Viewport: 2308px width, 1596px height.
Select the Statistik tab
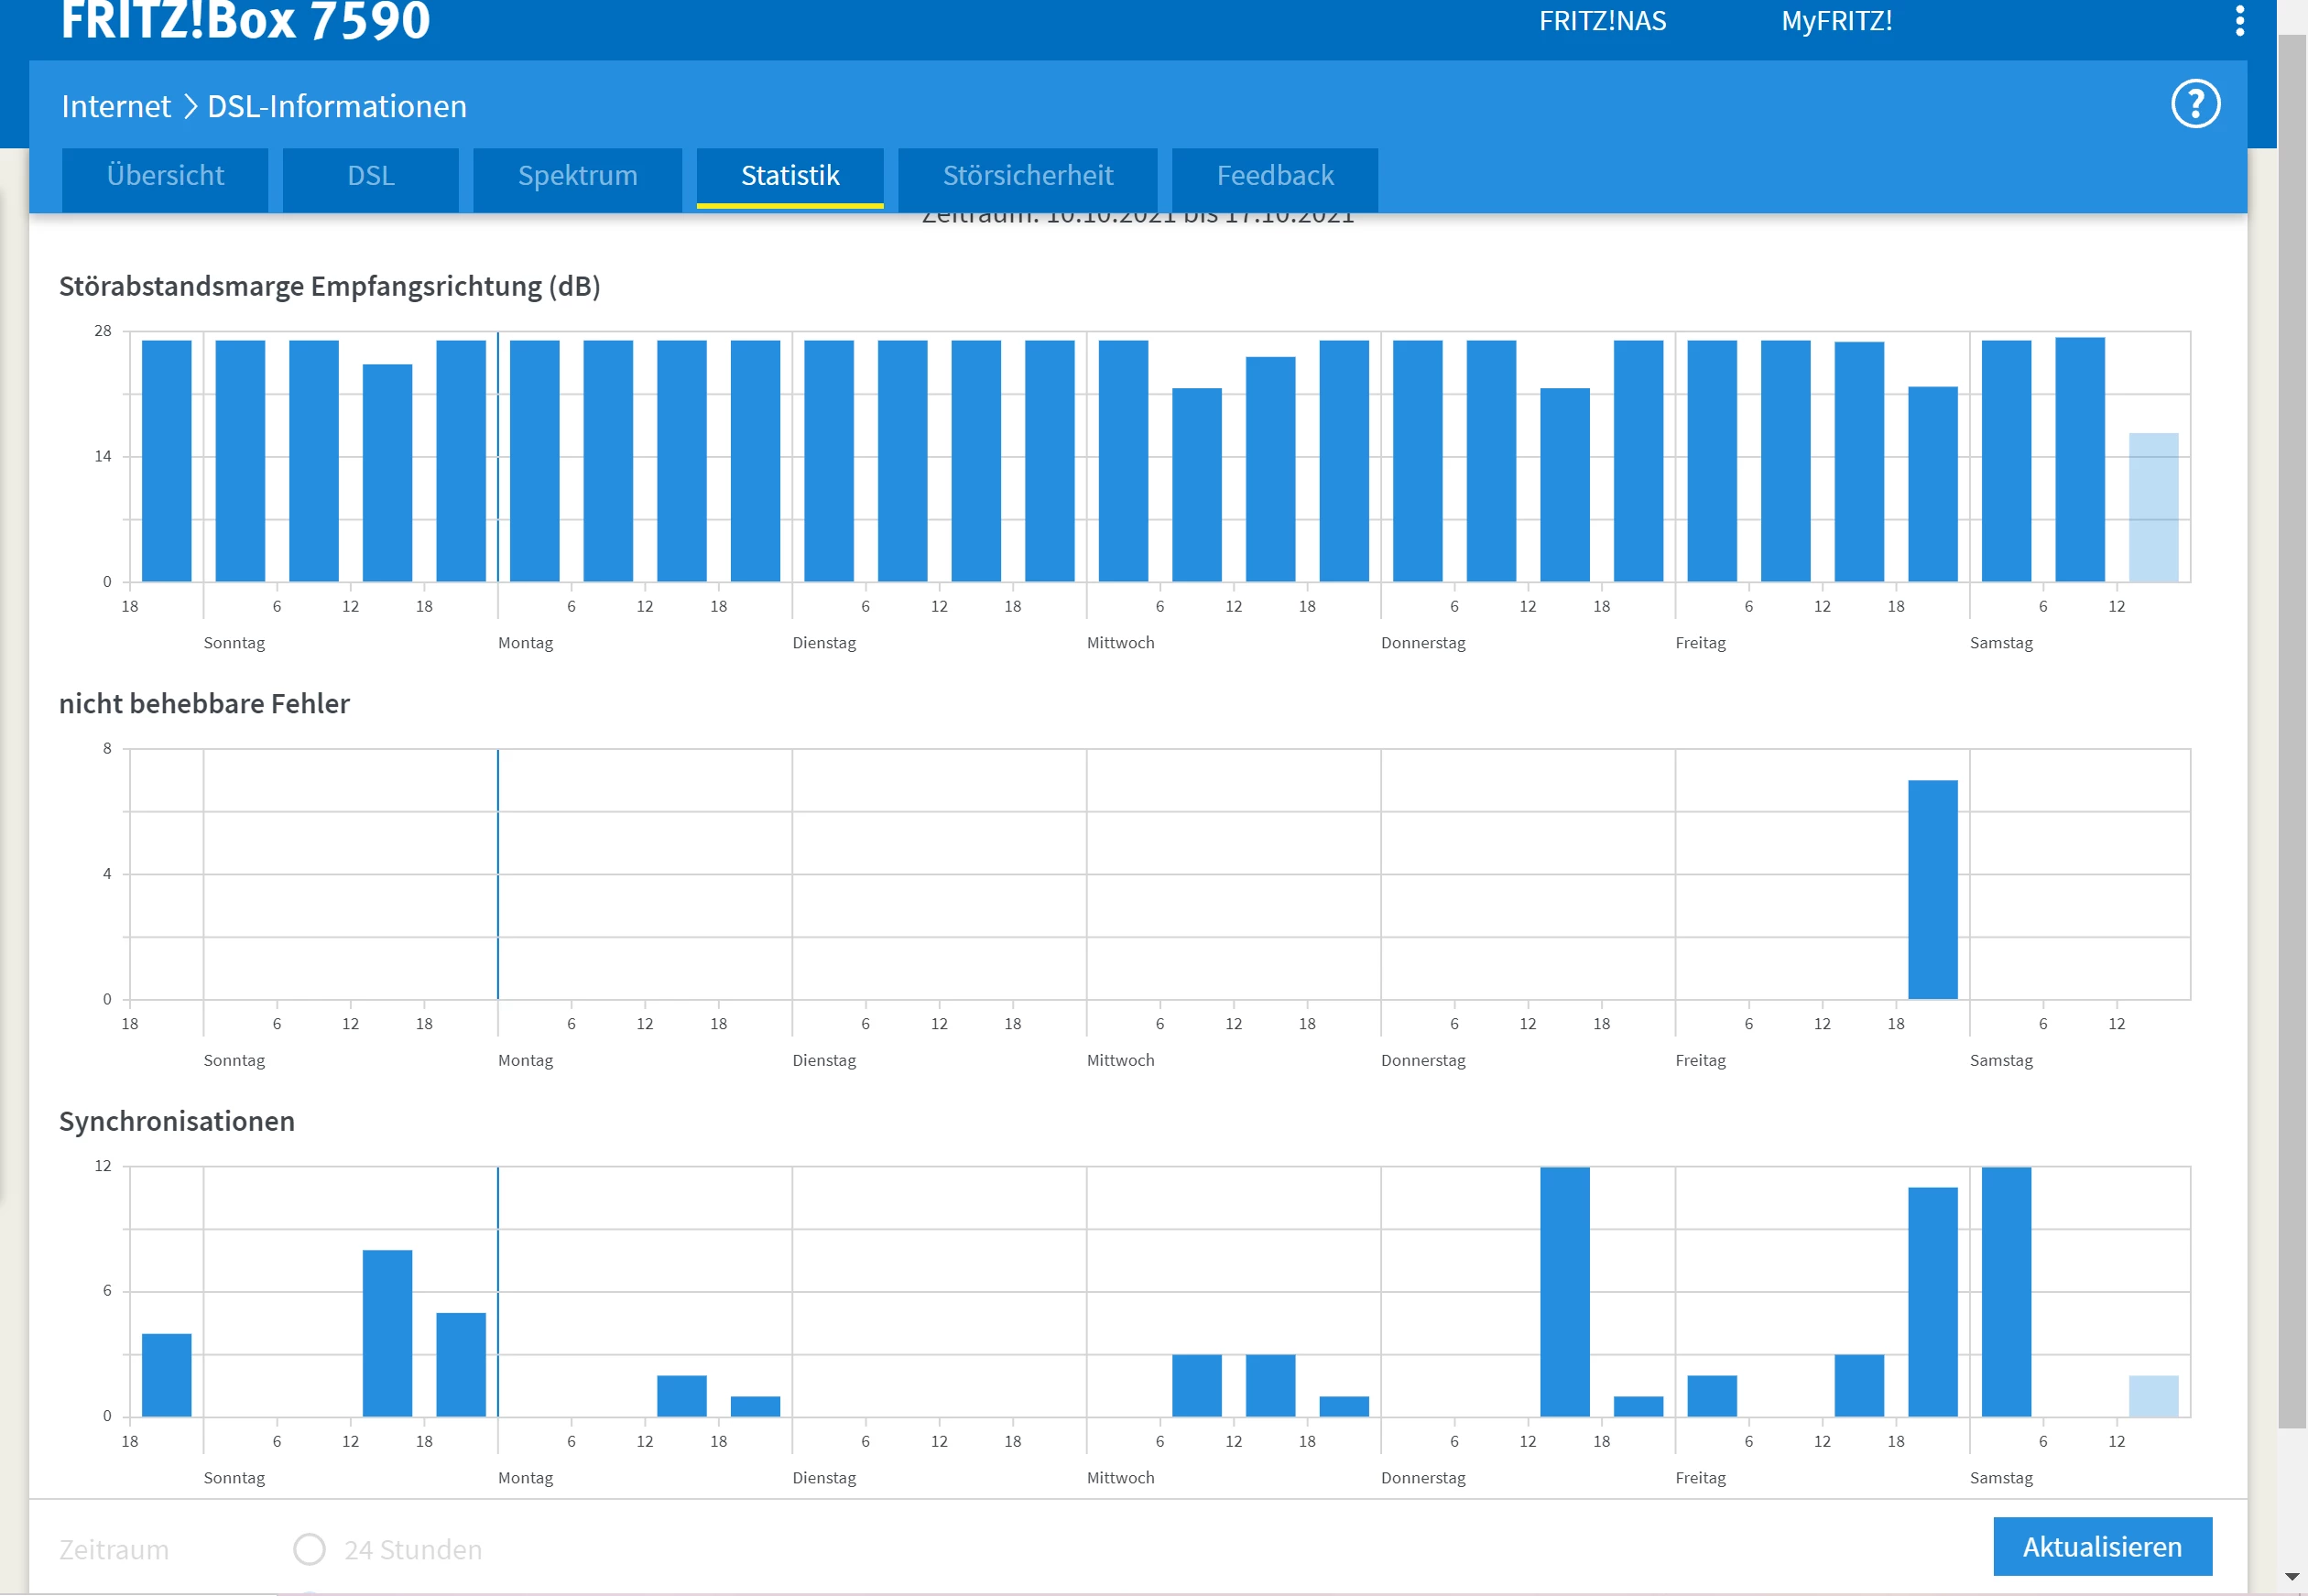pos(789,176)
